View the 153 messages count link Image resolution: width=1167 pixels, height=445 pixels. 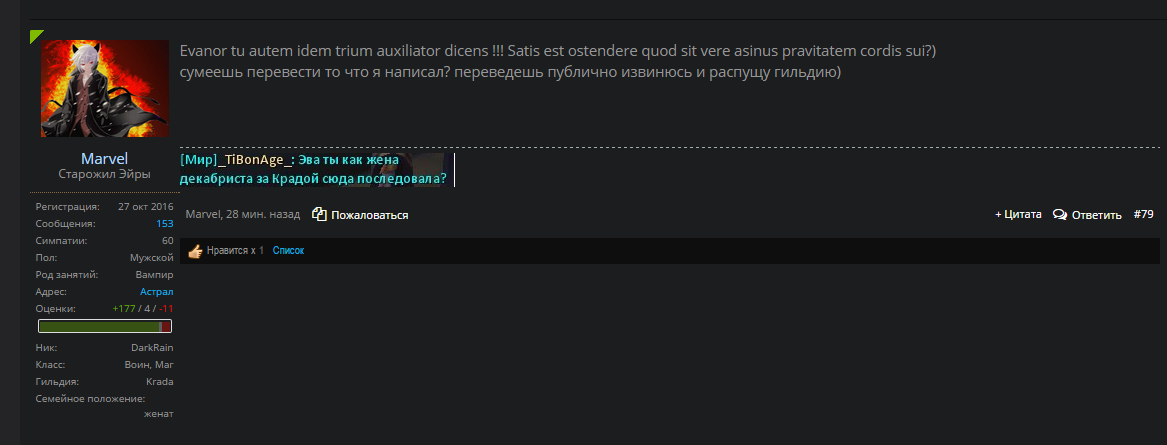coord(164,223)
